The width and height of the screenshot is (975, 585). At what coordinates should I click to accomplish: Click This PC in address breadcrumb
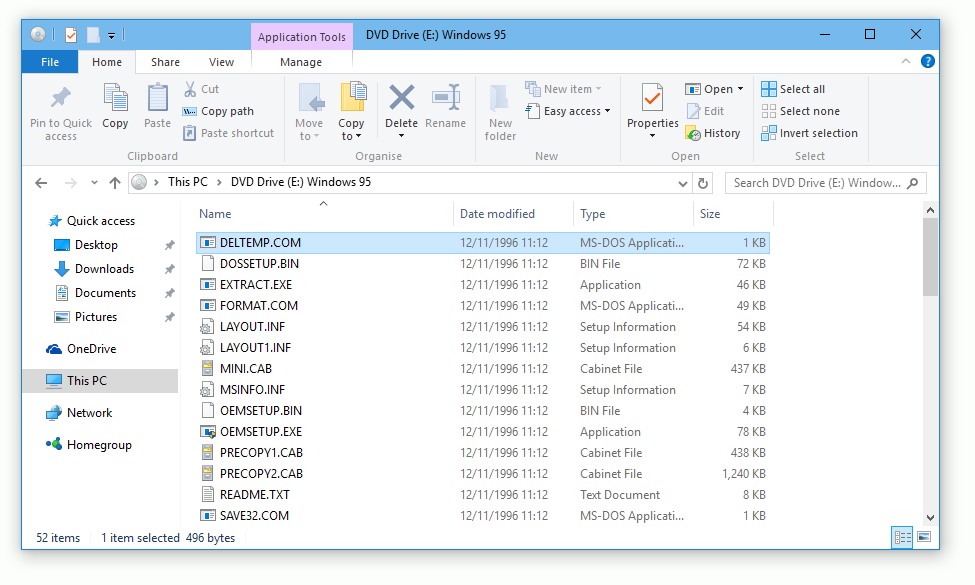188,182
